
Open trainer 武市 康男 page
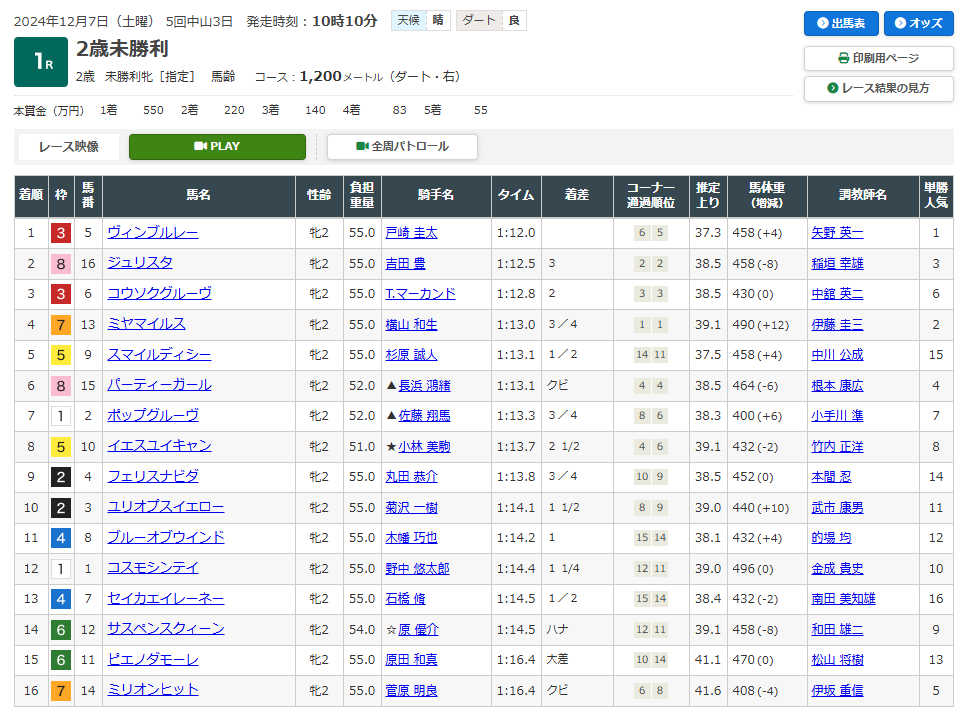point(837,507)
